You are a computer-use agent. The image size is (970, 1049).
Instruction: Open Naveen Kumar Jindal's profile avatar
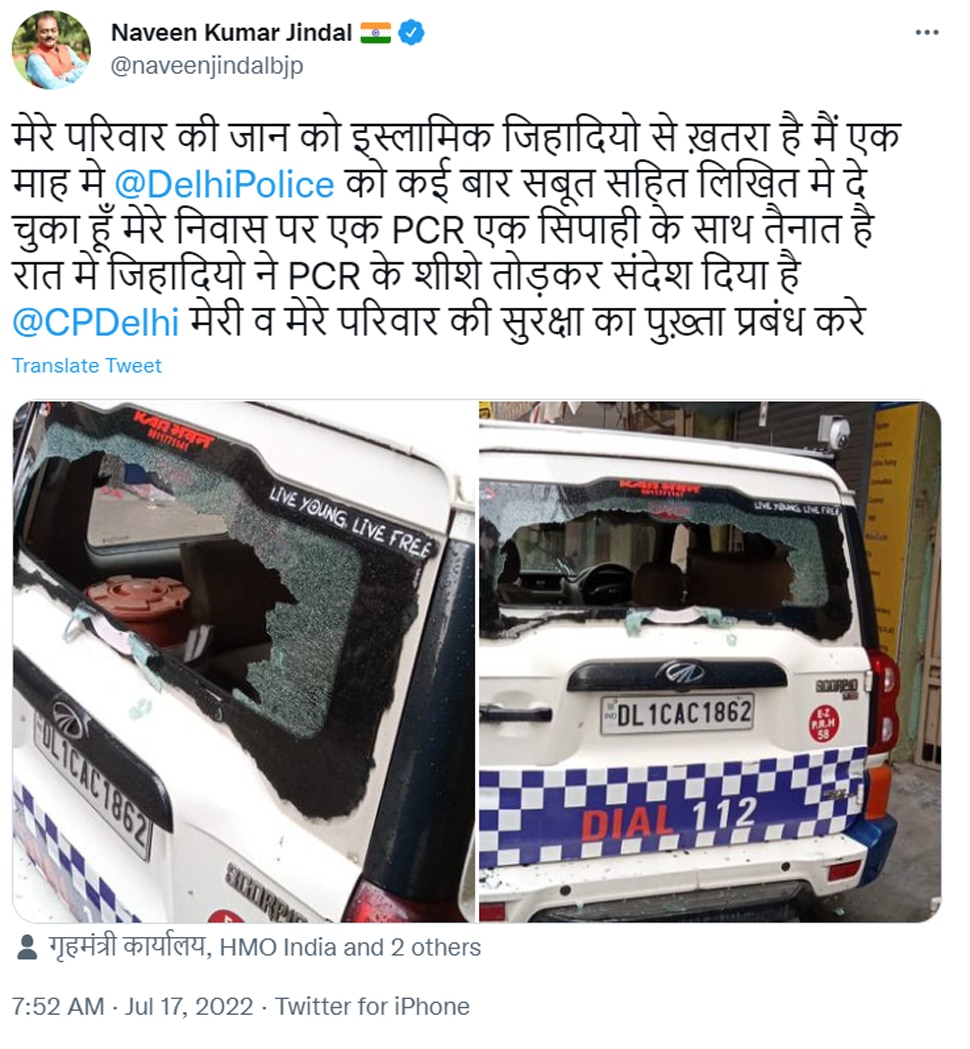coord(50,50)
